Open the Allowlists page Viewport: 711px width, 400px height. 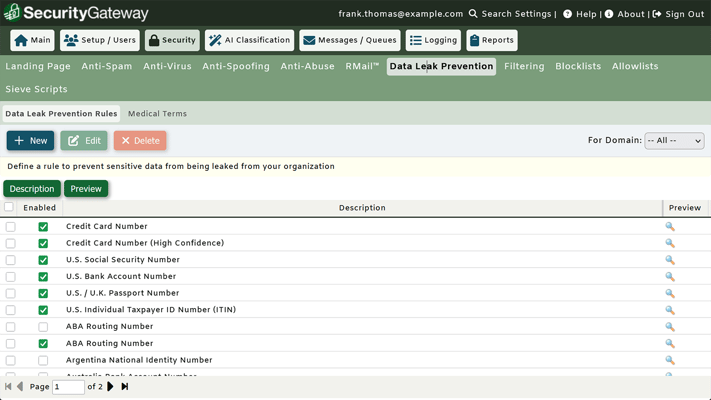pos(635,66)
